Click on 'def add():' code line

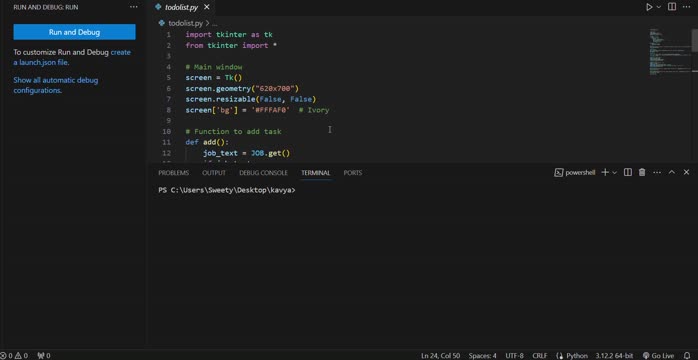pyautogui.click(x=207, y=142)
